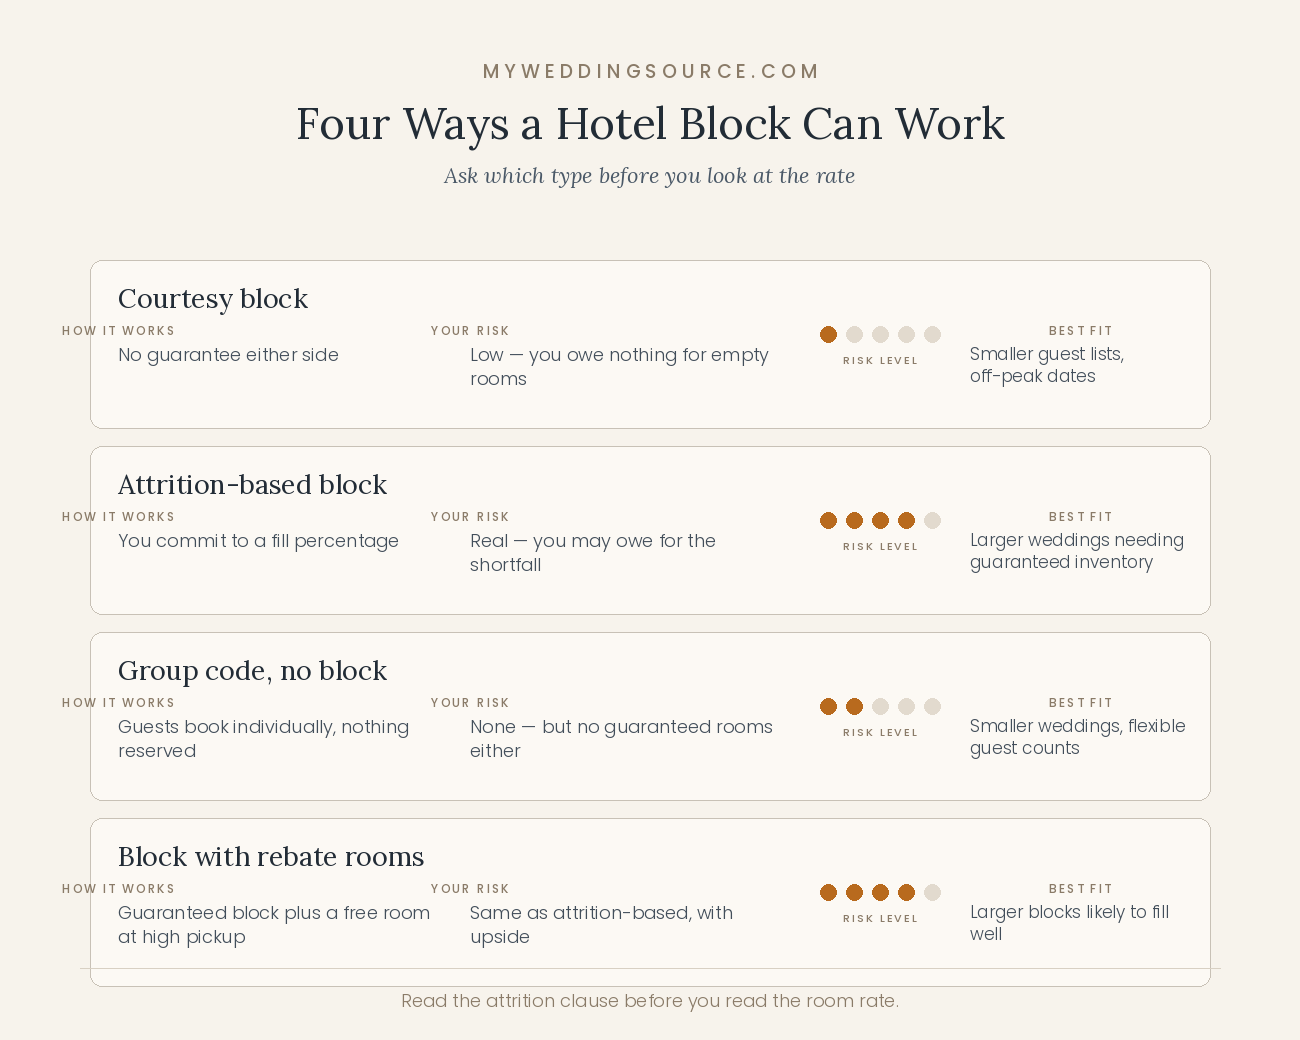
Task: Click the MYWEDDINGSOURCE.COM site name
Action: click(650, 71)
